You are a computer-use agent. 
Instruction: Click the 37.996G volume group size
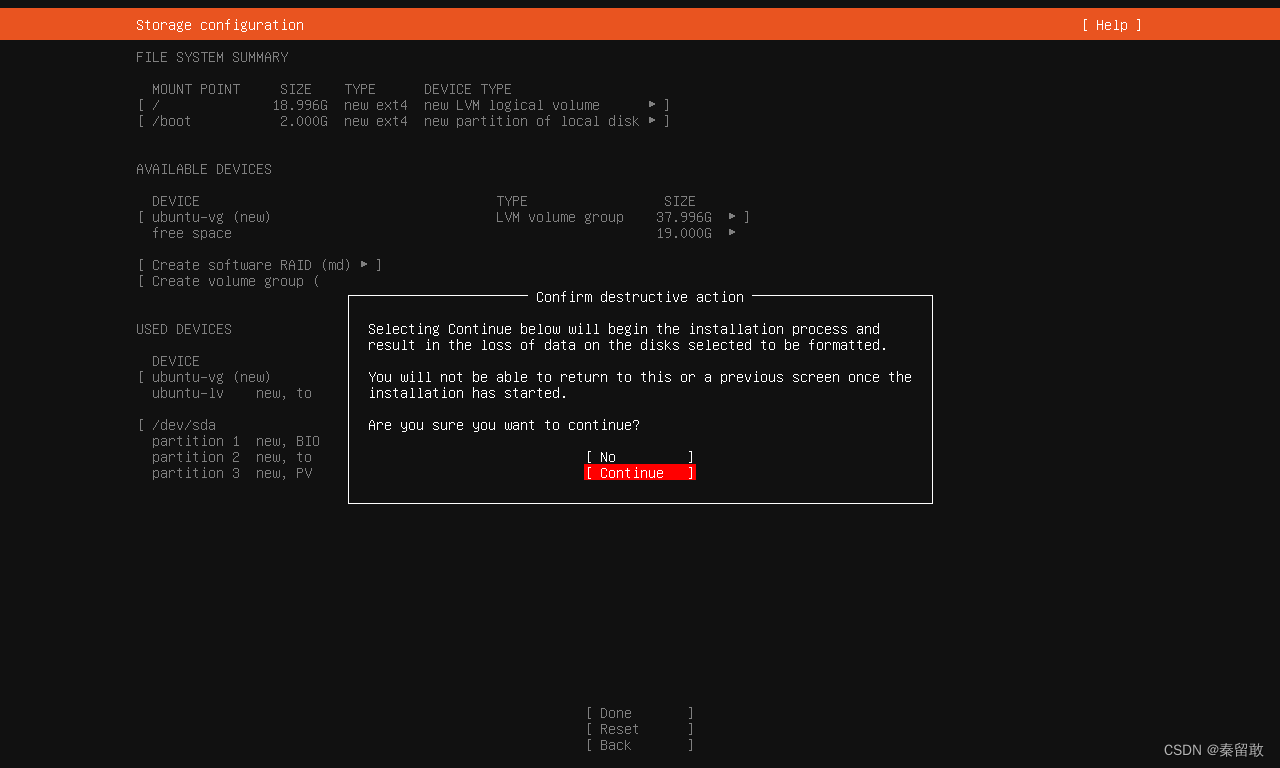click(x=684, y=217)
